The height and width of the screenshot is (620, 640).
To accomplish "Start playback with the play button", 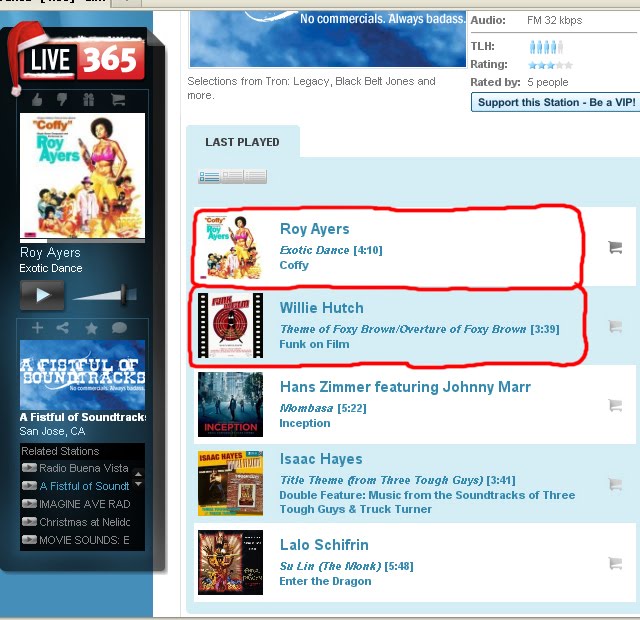I will click(42, 295).
